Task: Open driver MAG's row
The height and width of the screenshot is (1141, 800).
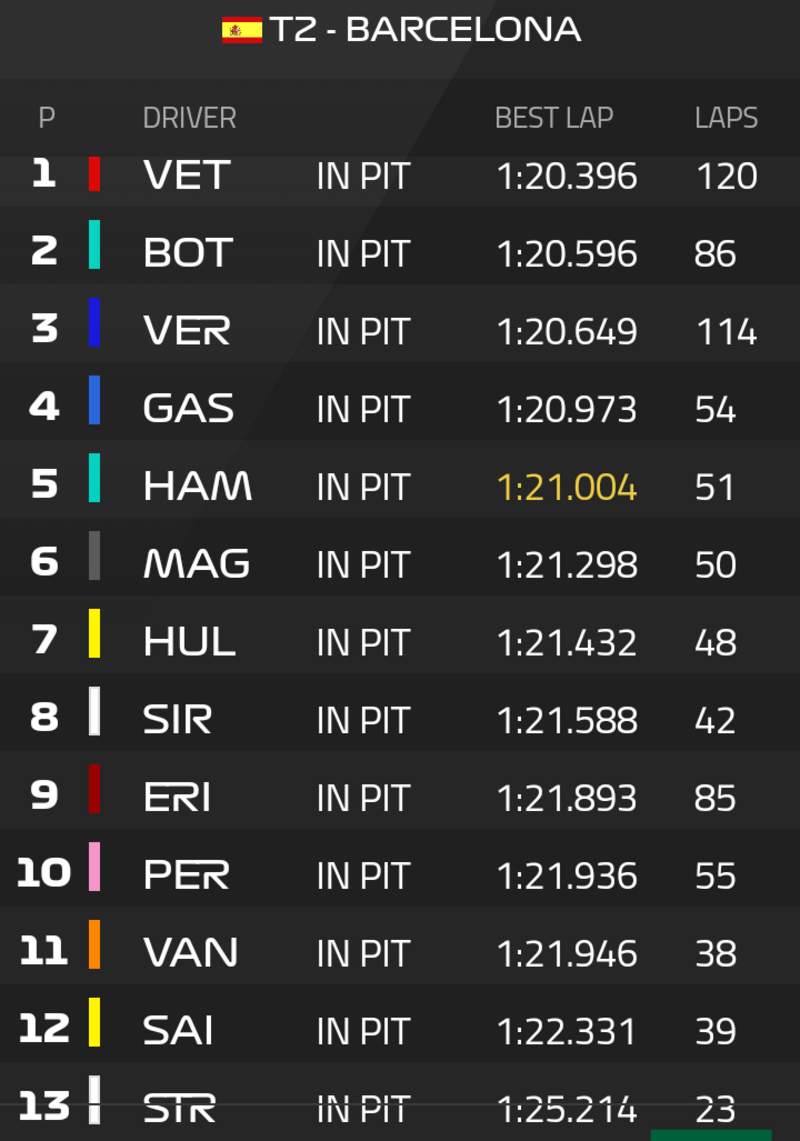Action: (196, 564)
